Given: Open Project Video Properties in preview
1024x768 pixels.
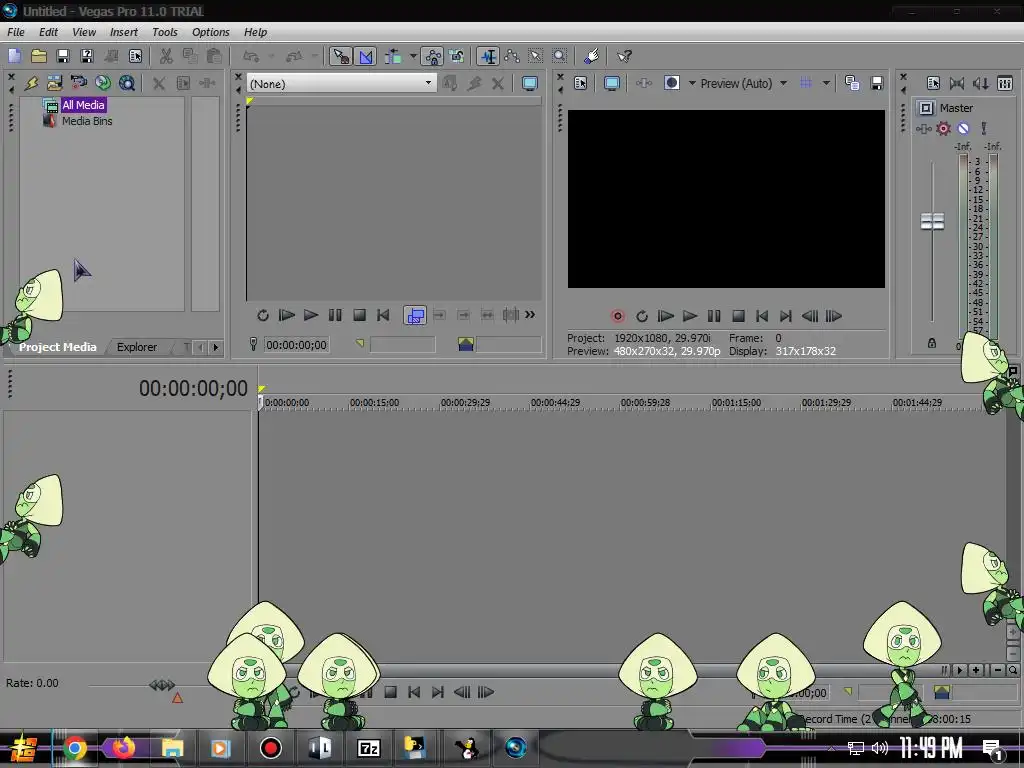Looking at the screenshot, I should tap(580, 83).
